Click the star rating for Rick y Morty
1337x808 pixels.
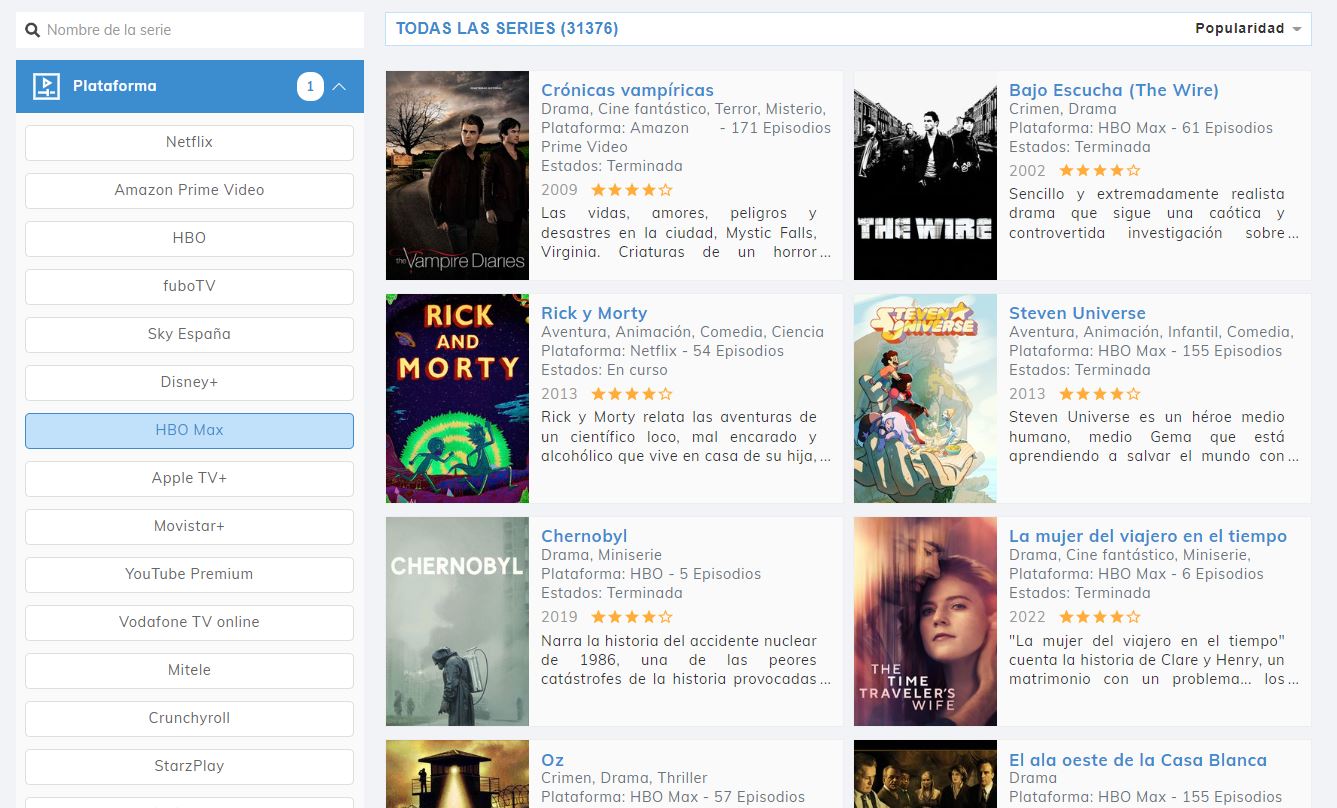pyautogui.click(x=631, y=394)
